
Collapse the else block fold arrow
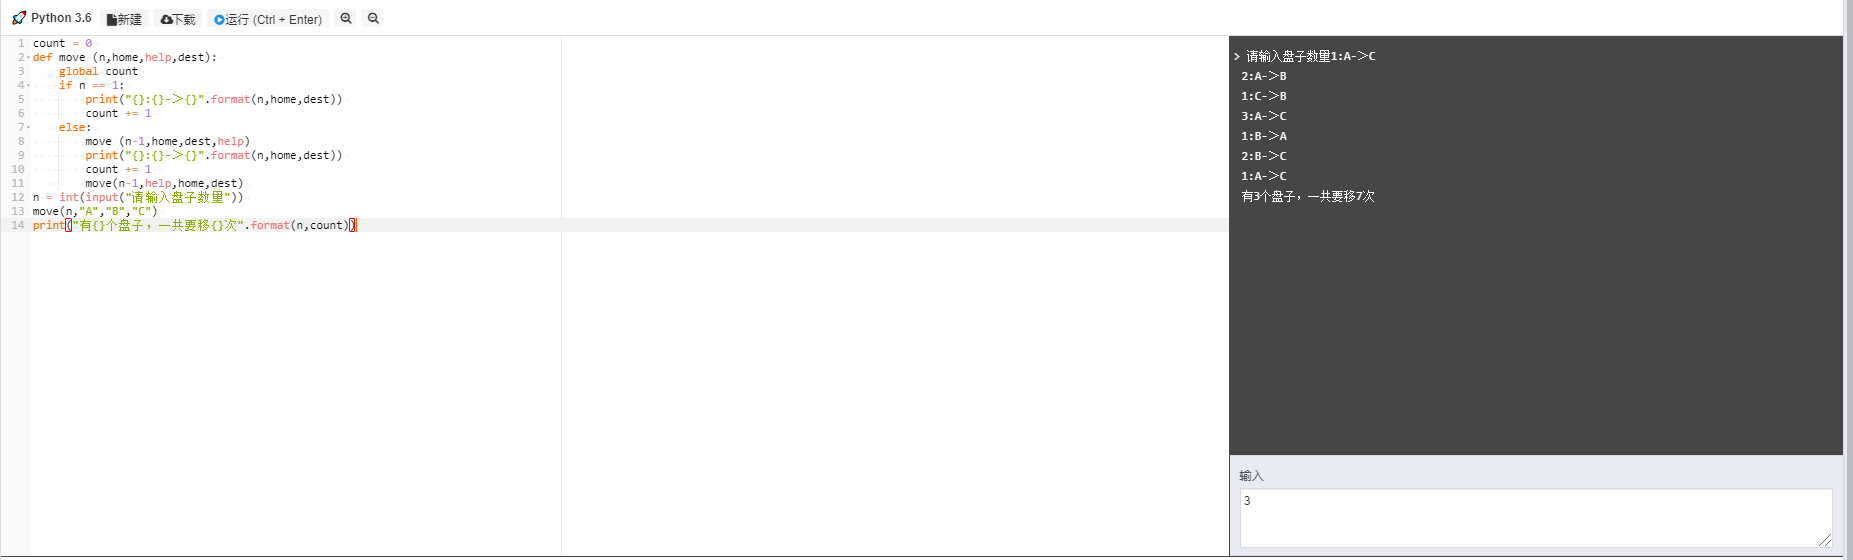click(28, 128)
